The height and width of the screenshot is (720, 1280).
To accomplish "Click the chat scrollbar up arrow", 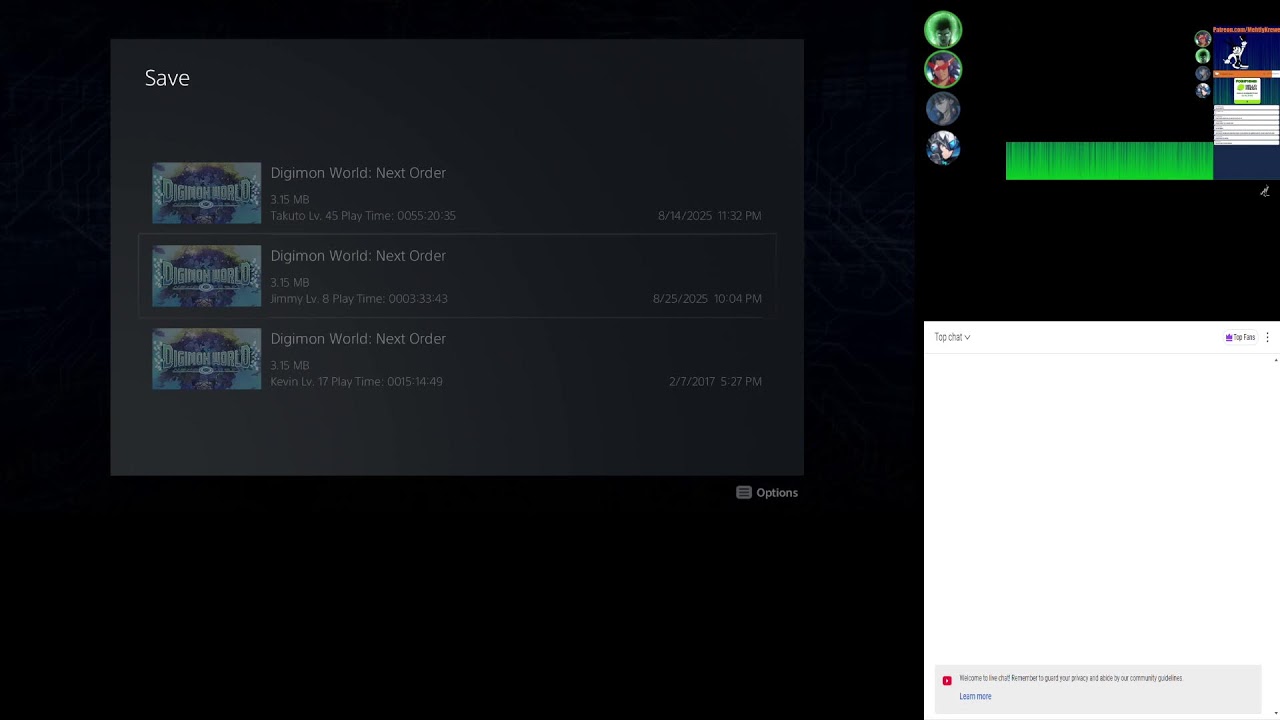I will click(x=1276, y=360).
